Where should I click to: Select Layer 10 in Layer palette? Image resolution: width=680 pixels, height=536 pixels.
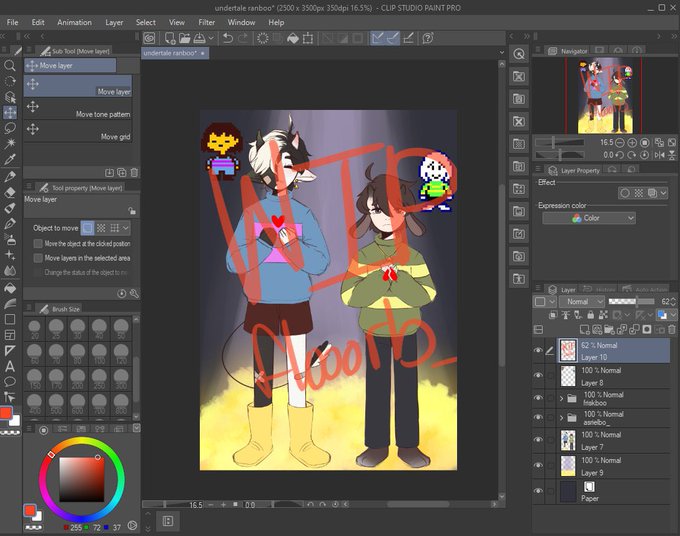pos(614,350)
